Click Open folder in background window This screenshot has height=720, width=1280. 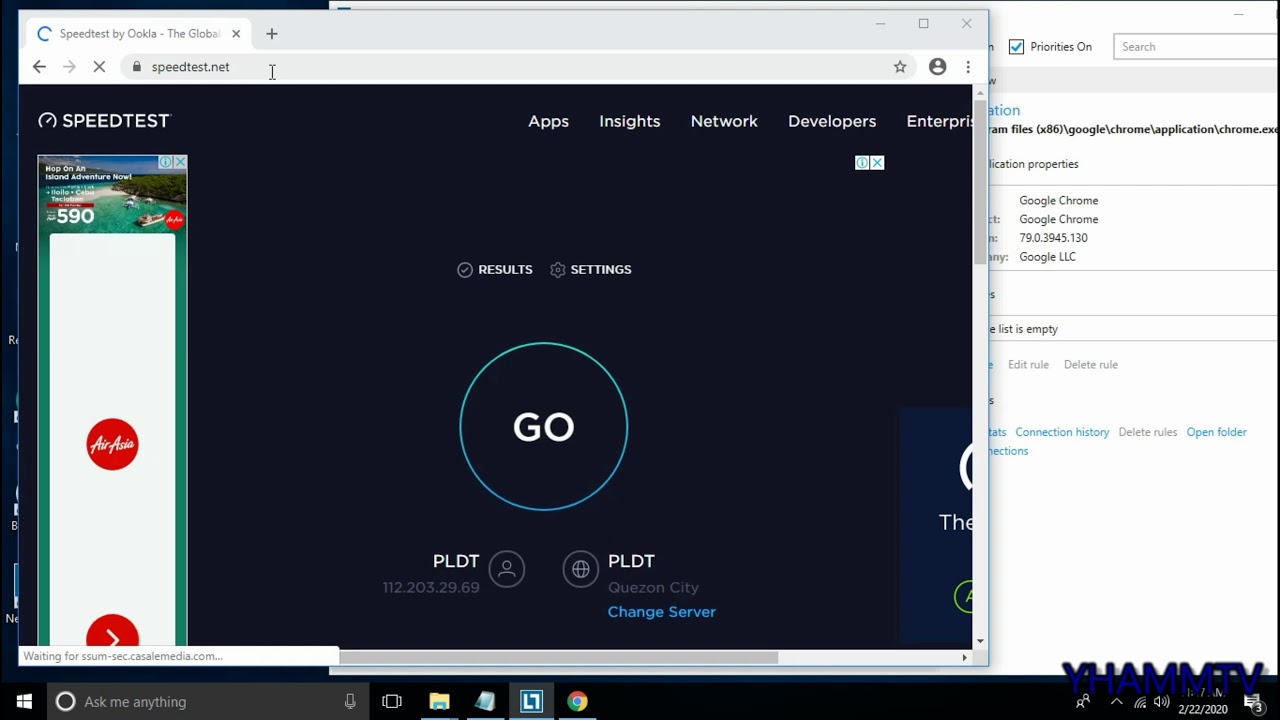click(x=1216, y=432)
